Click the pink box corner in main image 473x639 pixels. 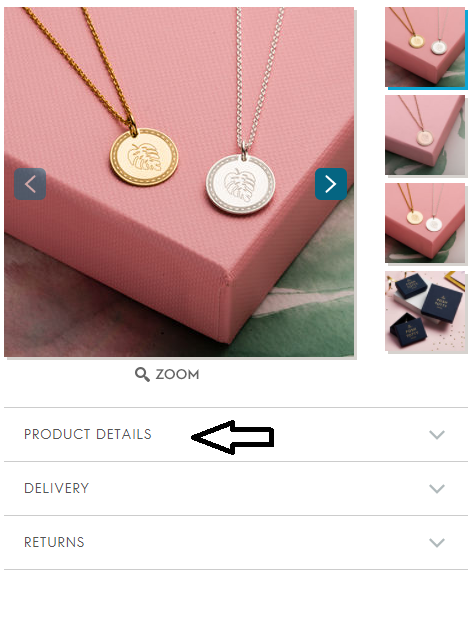pos(224,281)
